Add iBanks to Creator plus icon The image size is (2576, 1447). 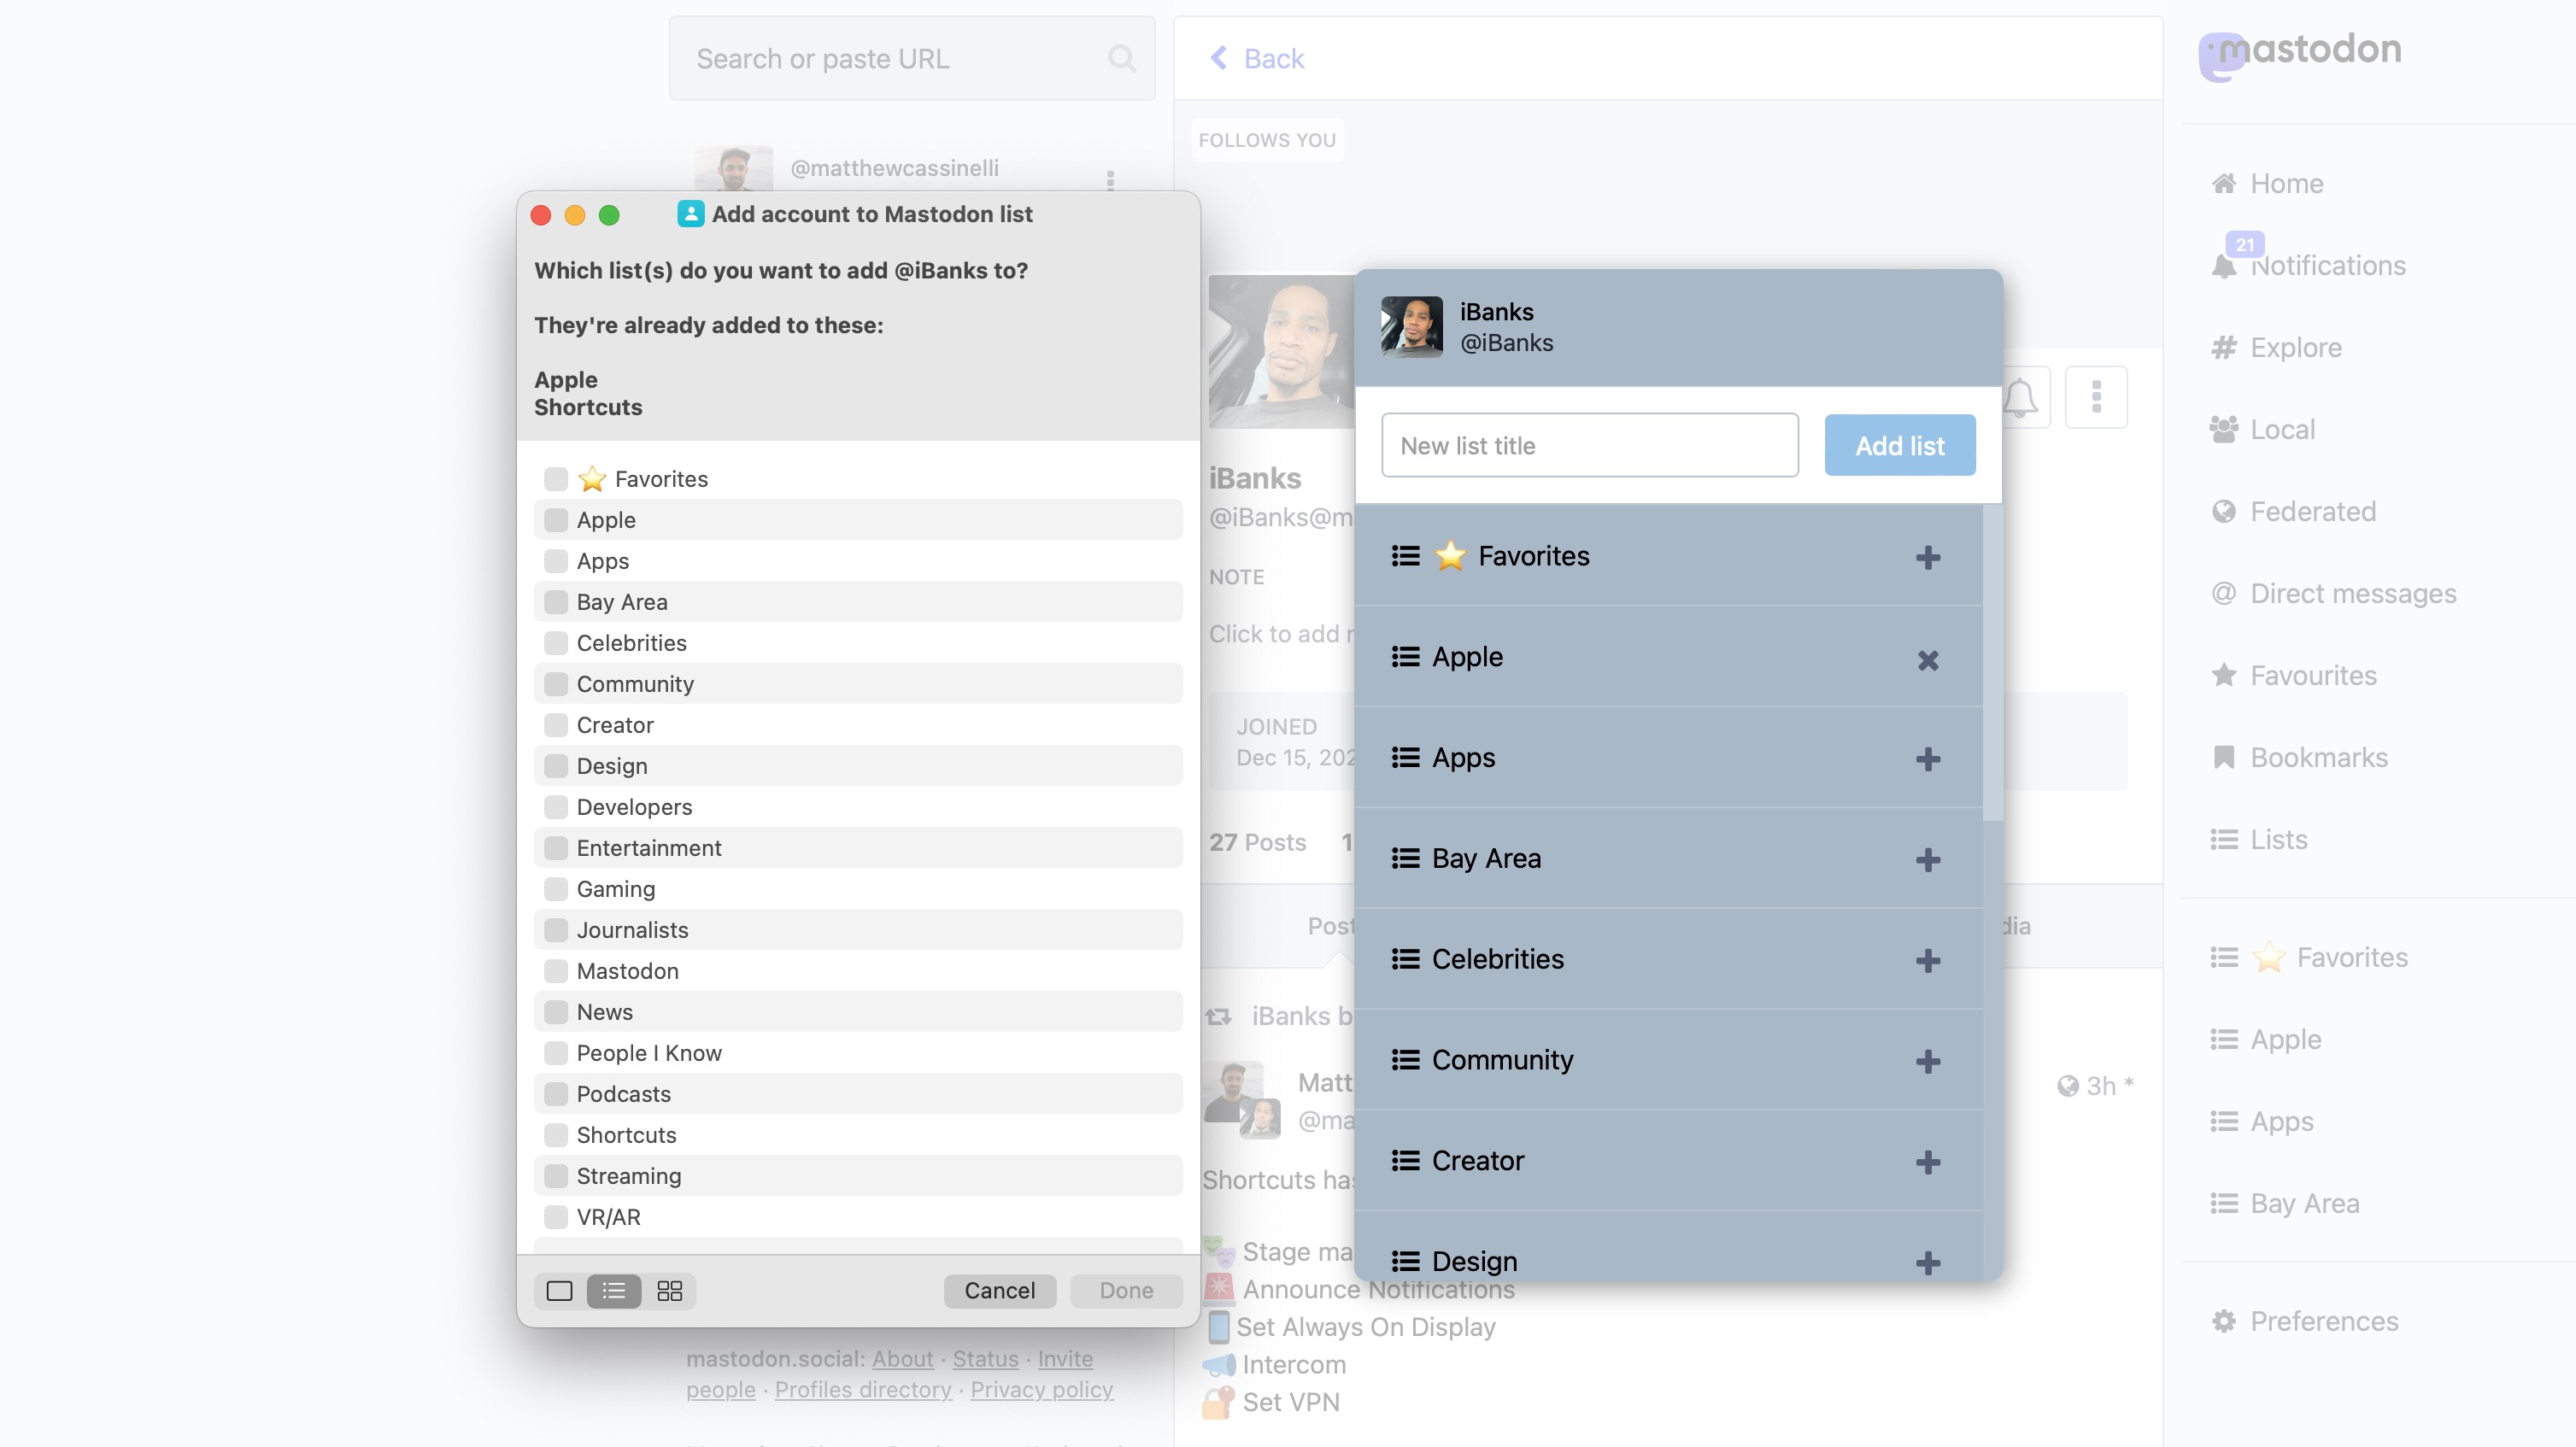click(1928, 1162)
